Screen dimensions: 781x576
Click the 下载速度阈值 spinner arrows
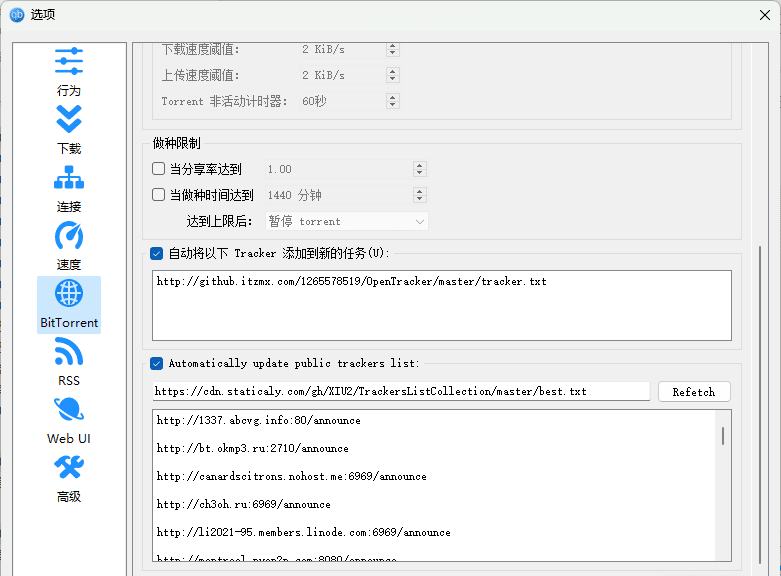coord(392,49)
